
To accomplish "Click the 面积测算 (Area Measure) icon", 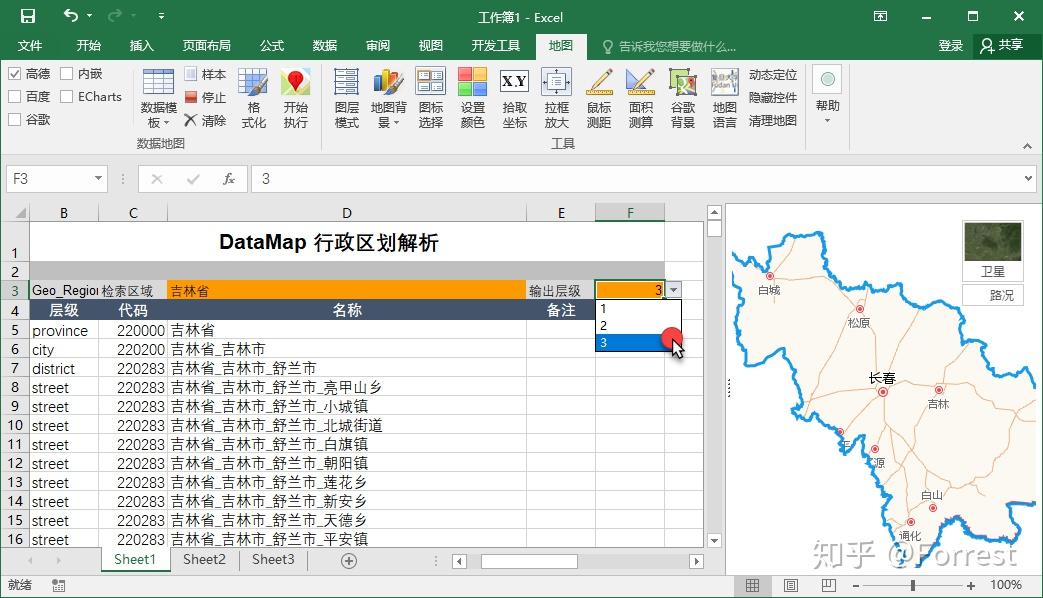I will point(640,96).
